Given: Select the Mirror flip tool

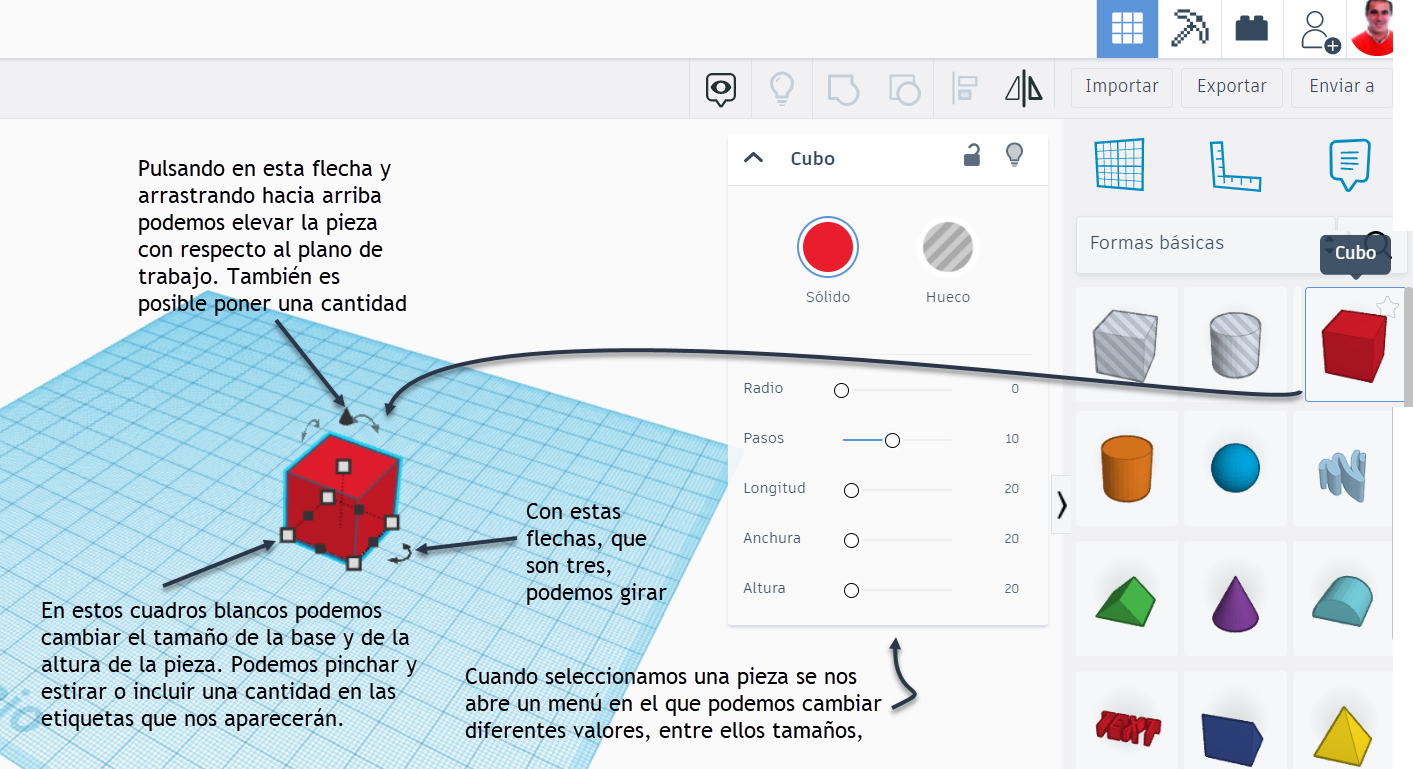Looking at the screenshot, I should coord(1024,89).
